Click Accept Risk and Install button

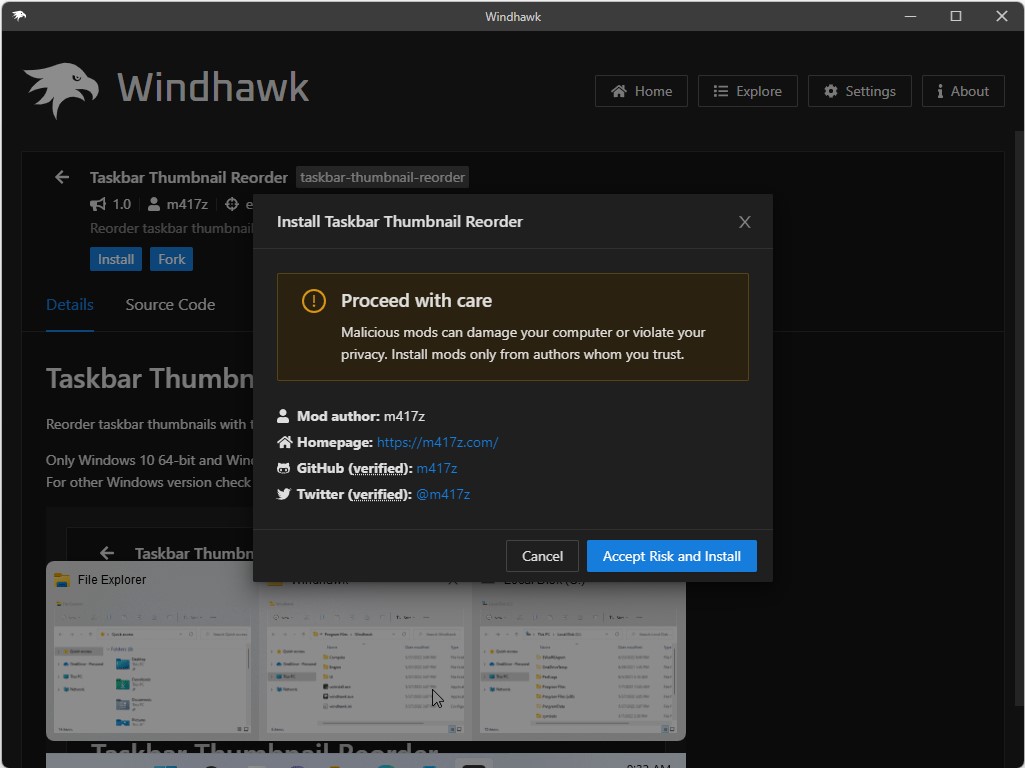(671, 556)
